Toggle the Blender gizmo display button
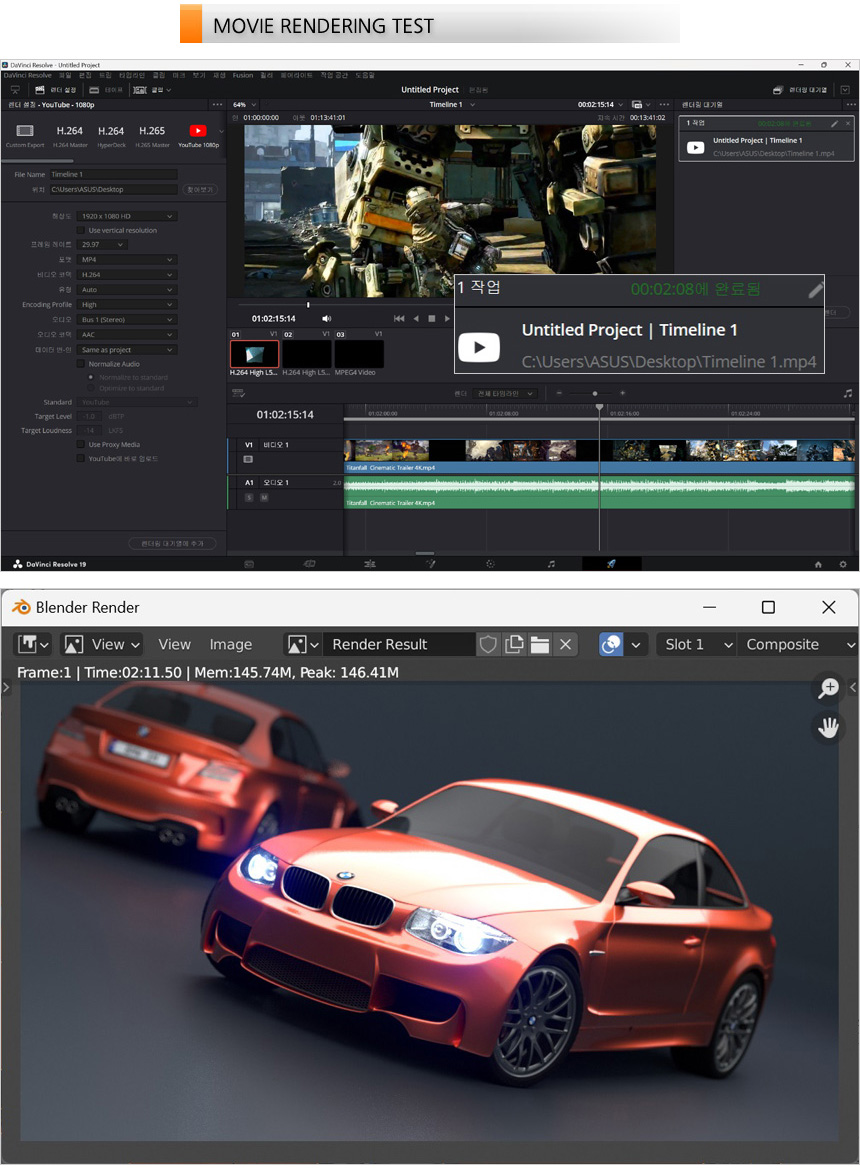The height and width of the screenshot is (1168, 860). coord(611,644)
